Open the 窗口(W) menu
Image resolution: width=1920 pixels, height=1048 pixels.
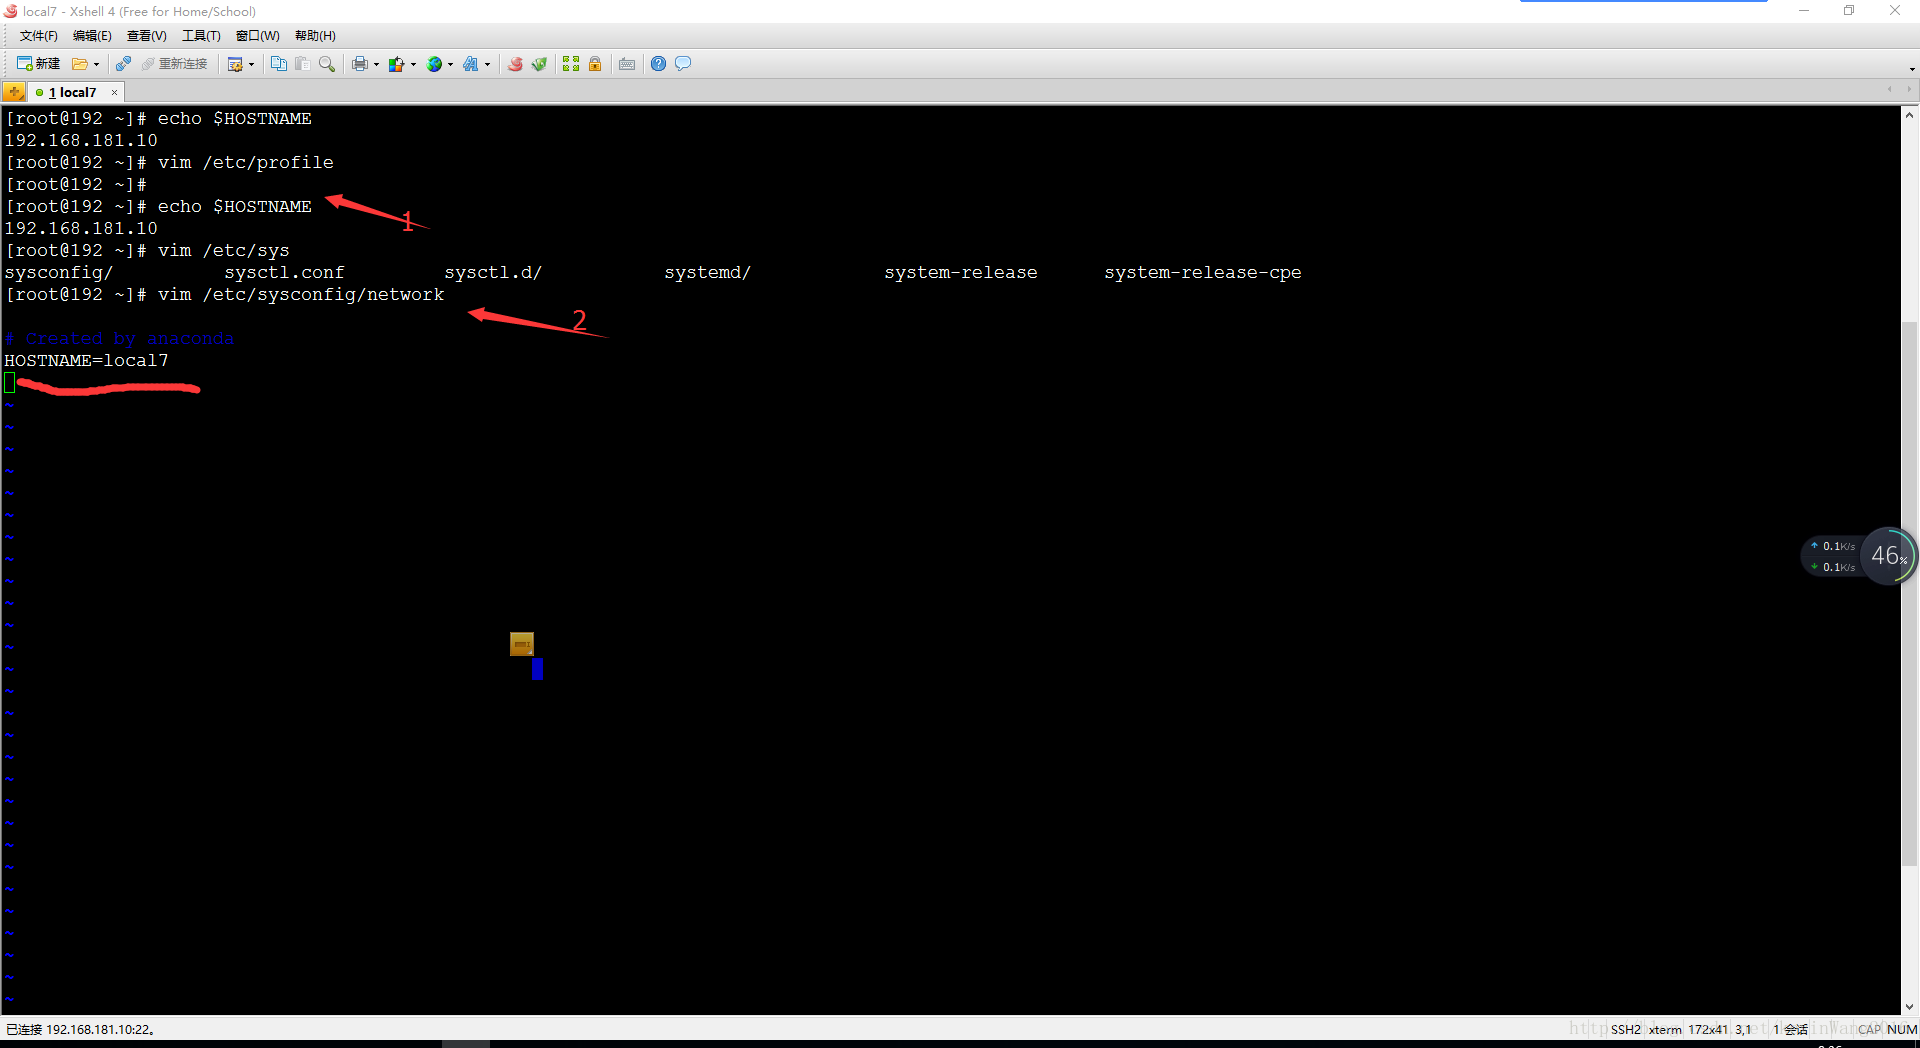[258, 36]
